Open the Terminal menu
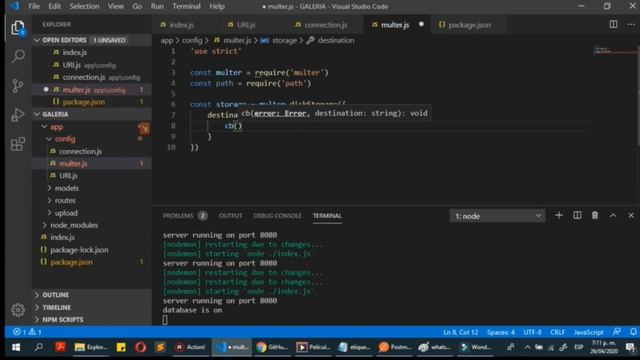Image resolution: width=640 pixels, height=360 pixels. (186, 6)
